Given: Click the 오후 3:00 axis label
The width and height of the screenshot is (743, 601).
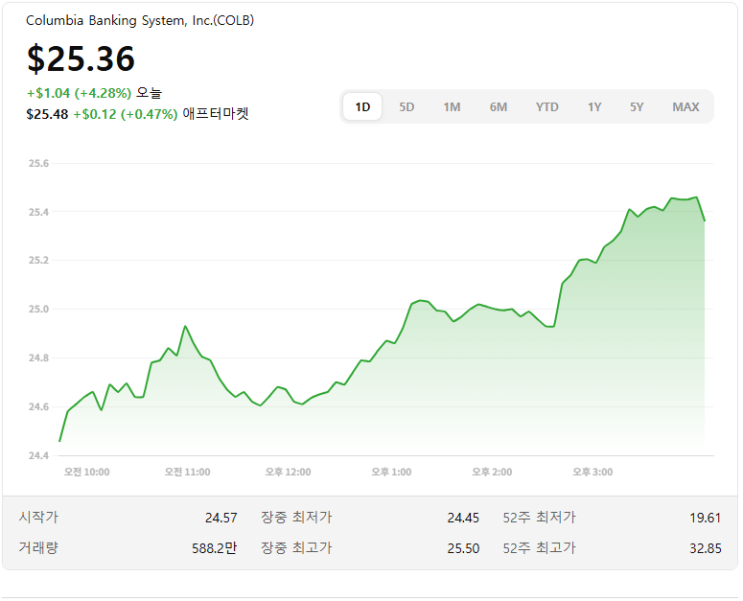Looking at the screenshot, I should (x=593, y=472).
